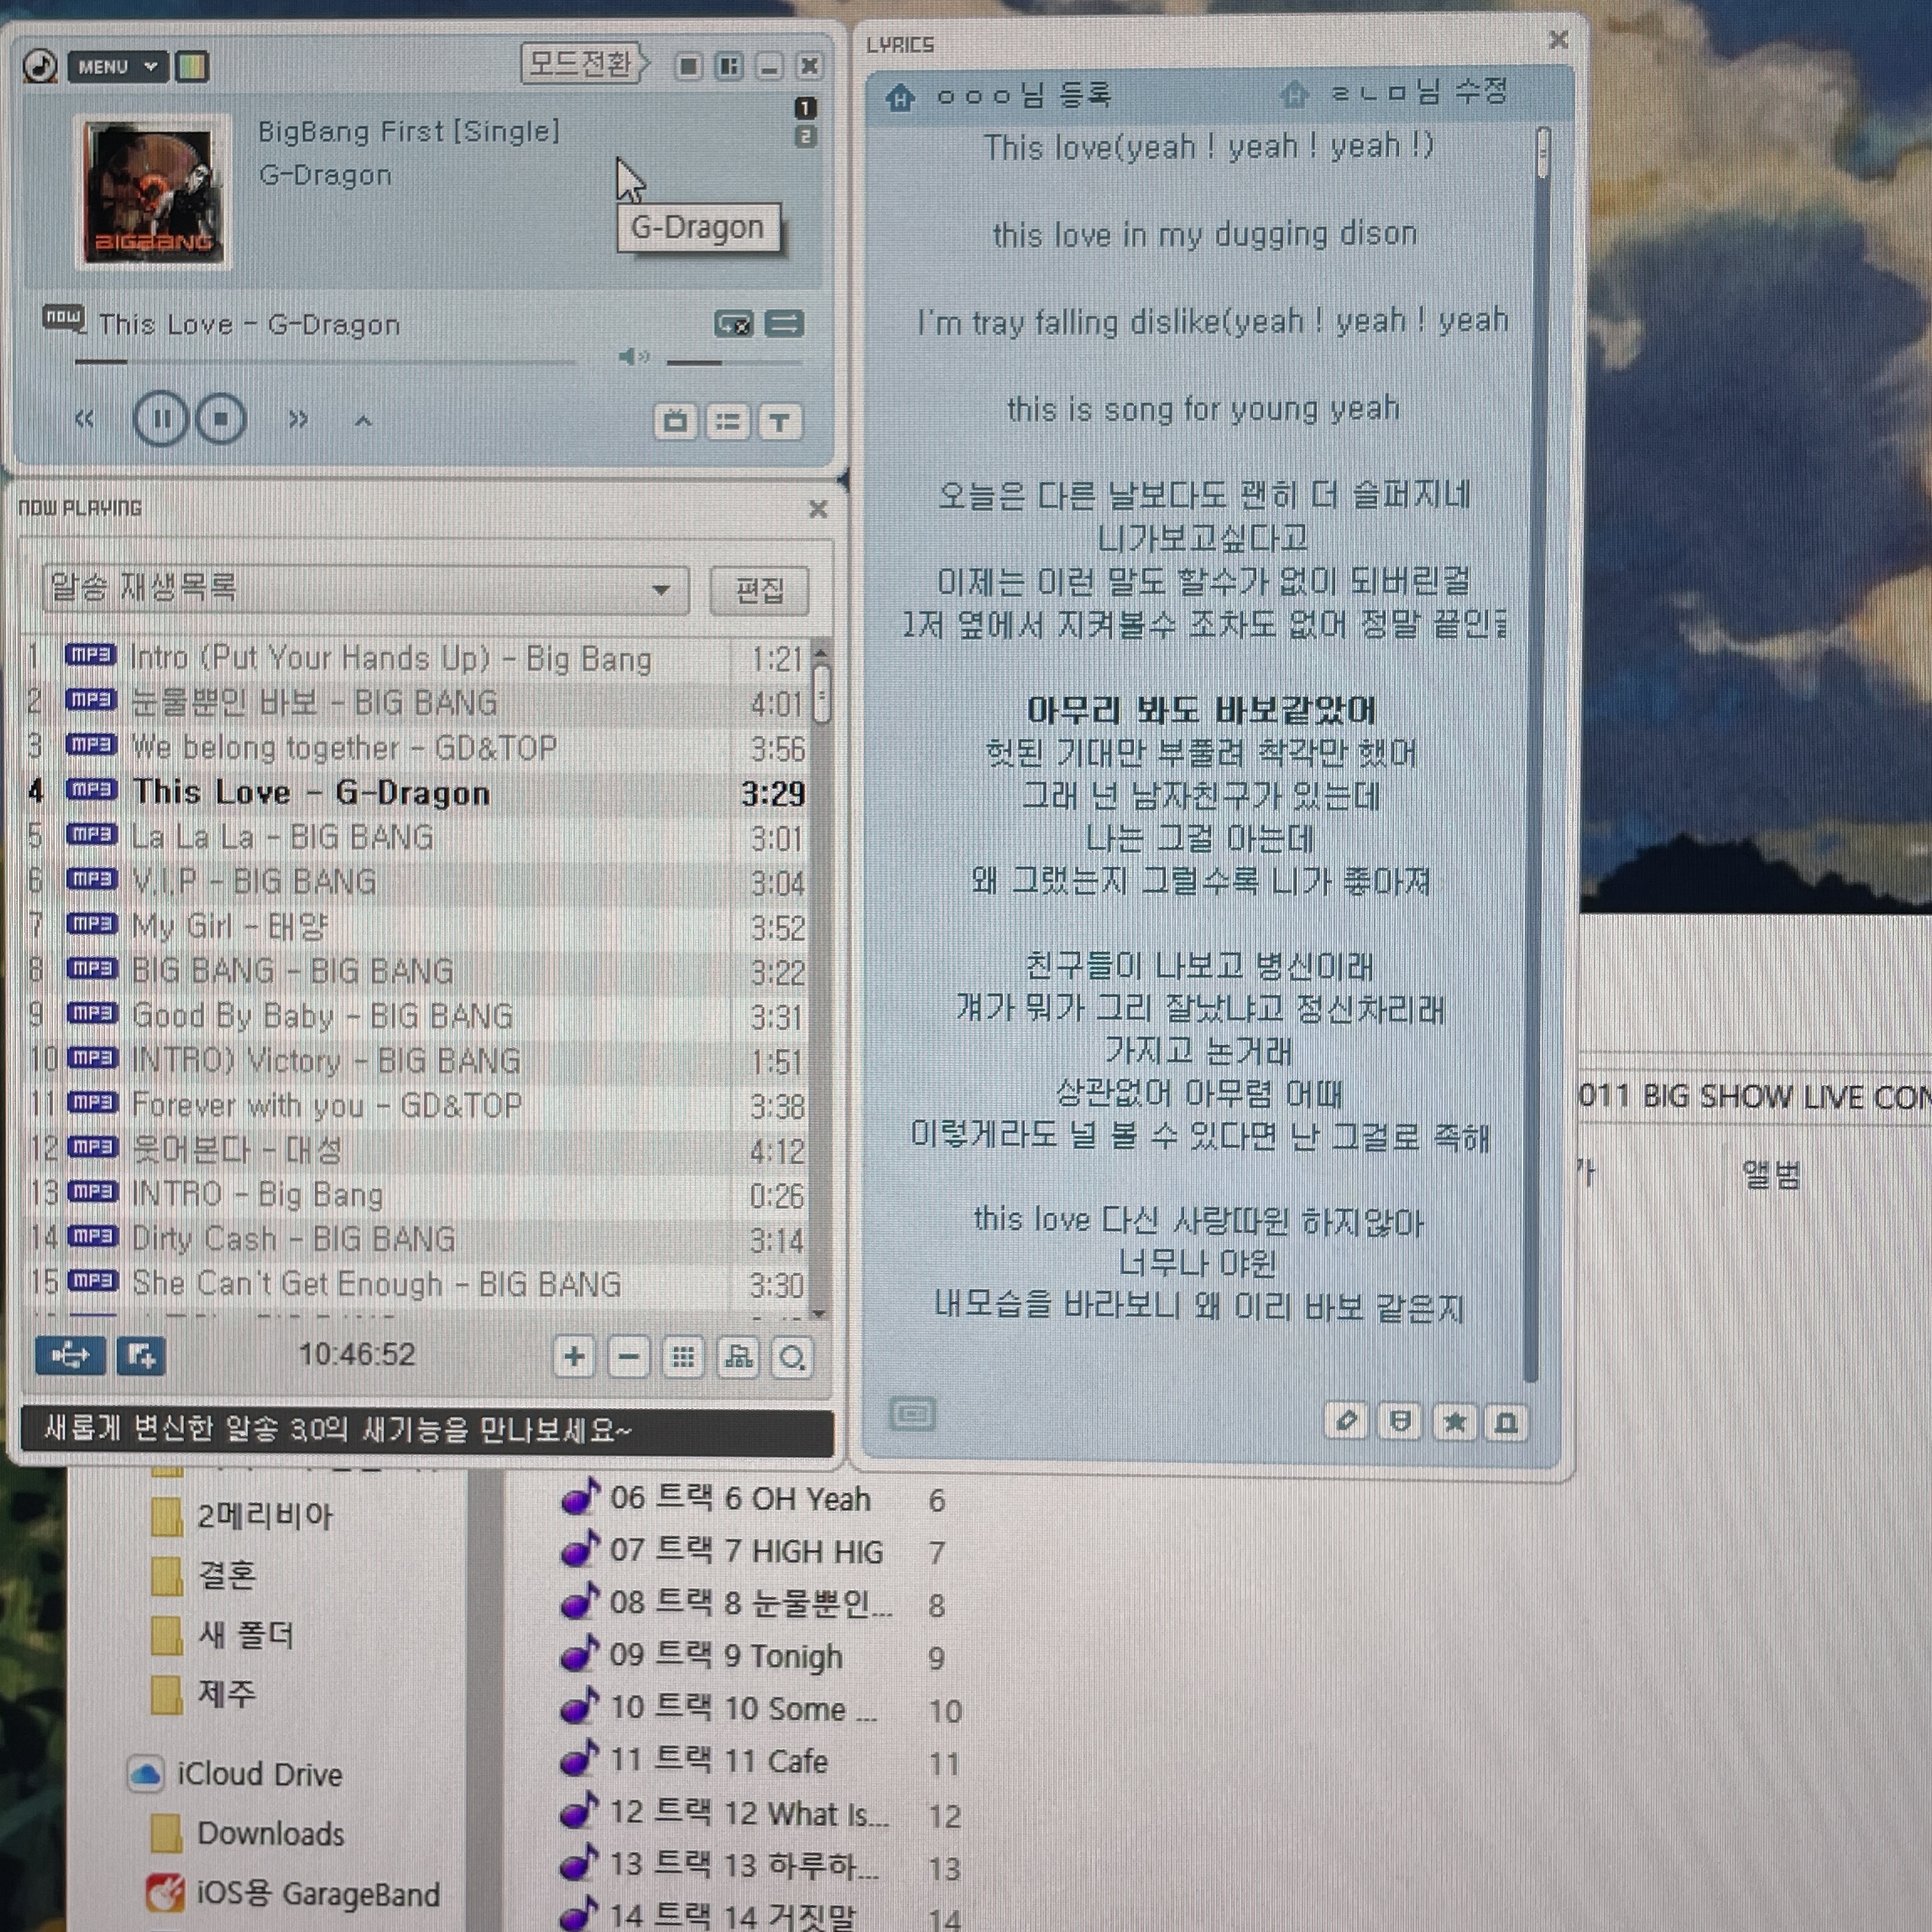
Task: Toggle the lyrics display mode icon at the bottom left
Action: [912, 1414]
